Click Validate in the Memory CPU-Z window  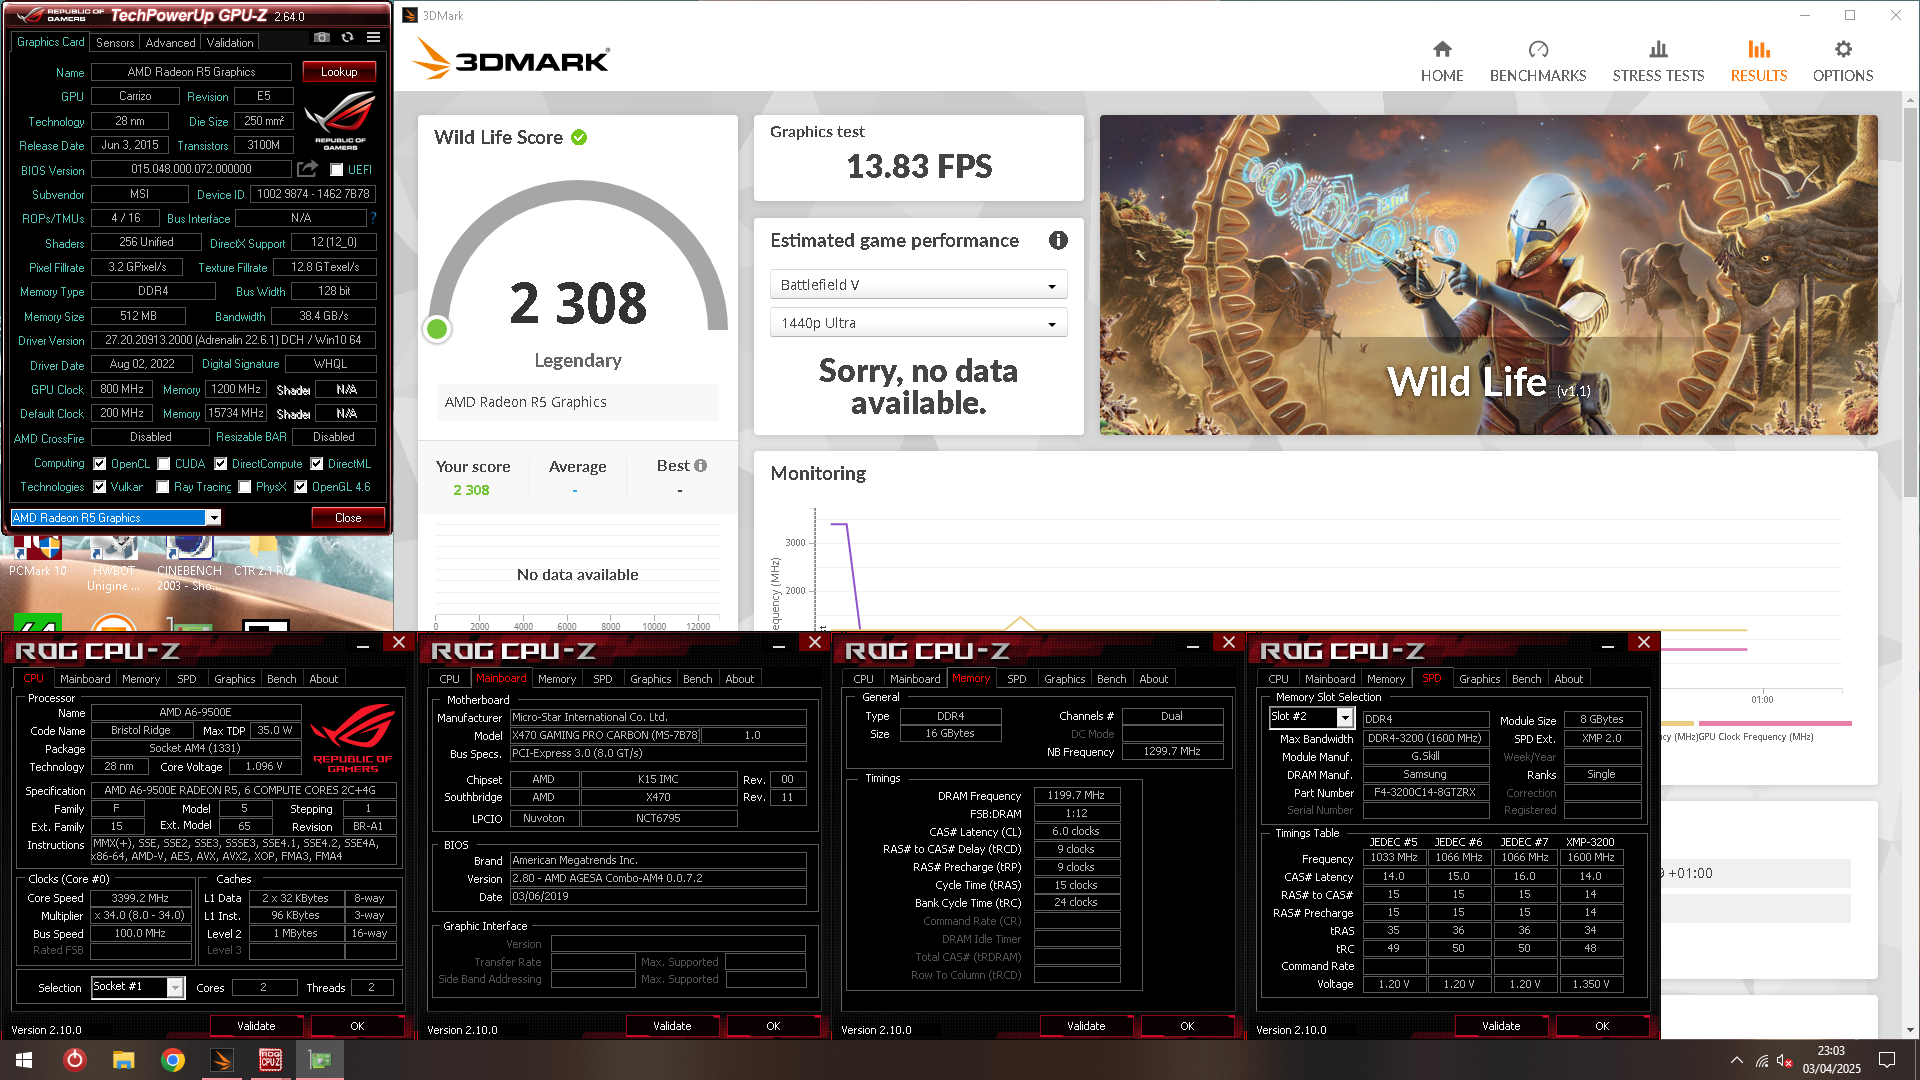pyautogui.click(x=1086, y=1026)
